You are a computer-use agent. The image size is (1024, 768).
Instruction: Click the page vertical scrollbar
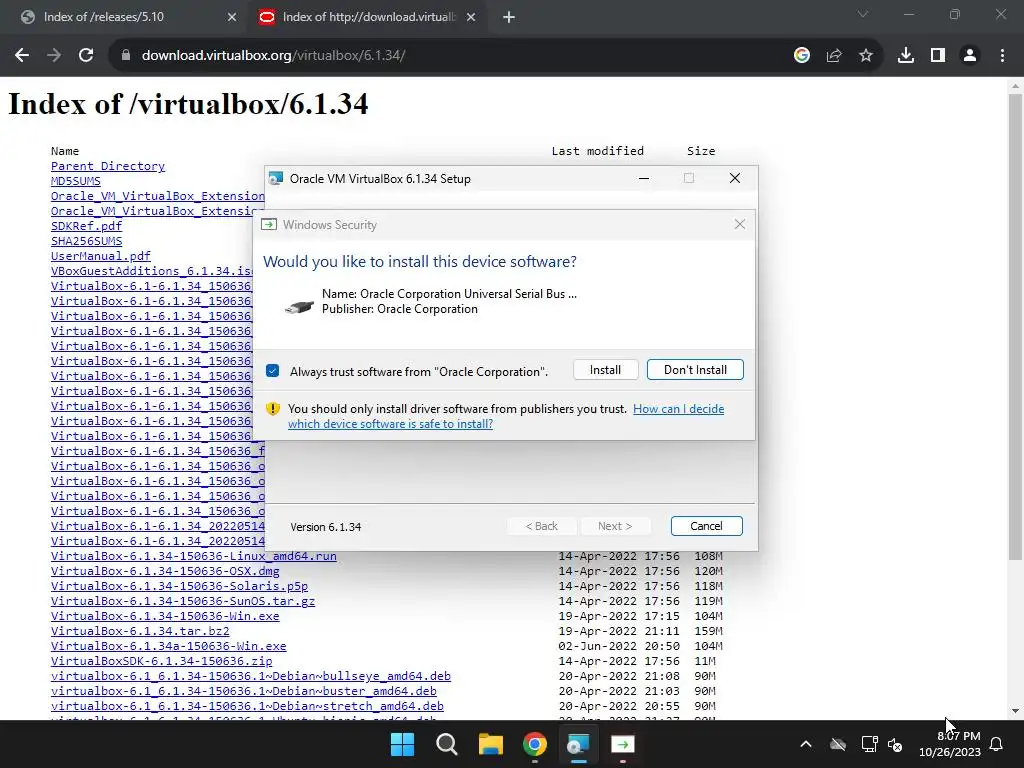[1015, 327]
